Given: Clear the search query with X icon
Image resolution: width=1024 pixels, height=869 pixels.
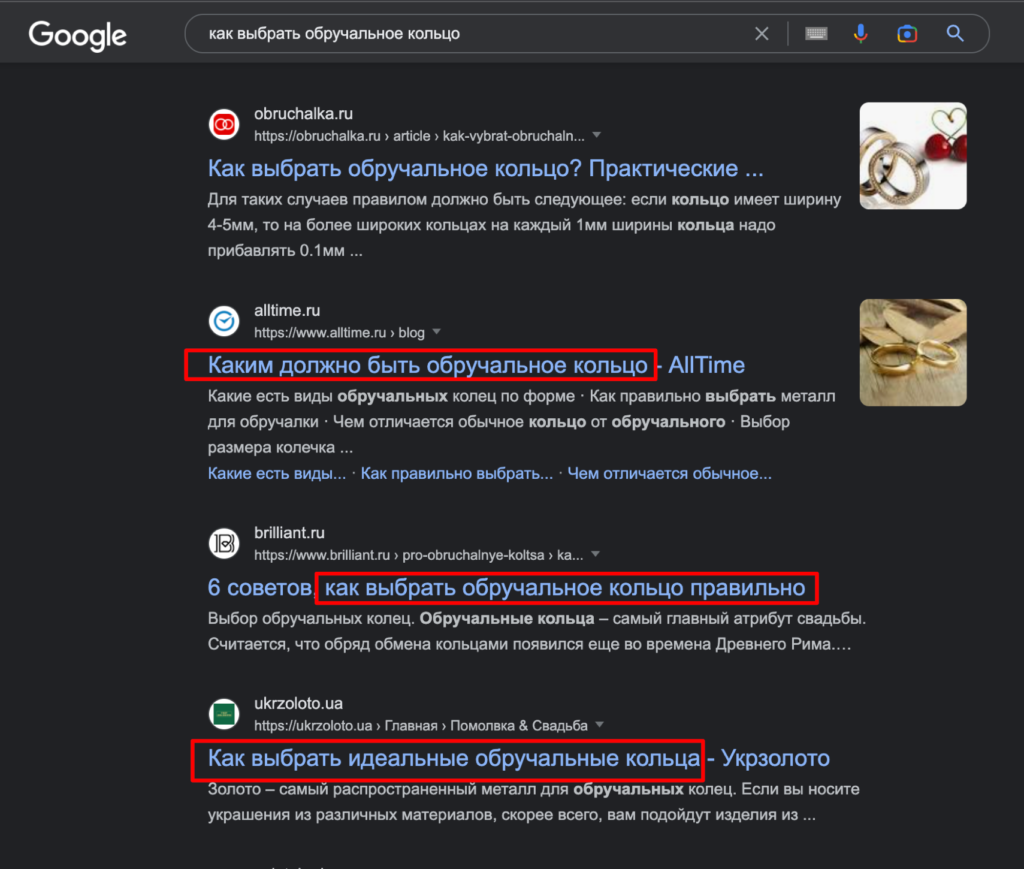Looking at the screenshot, I should click(x=761, y=34).
